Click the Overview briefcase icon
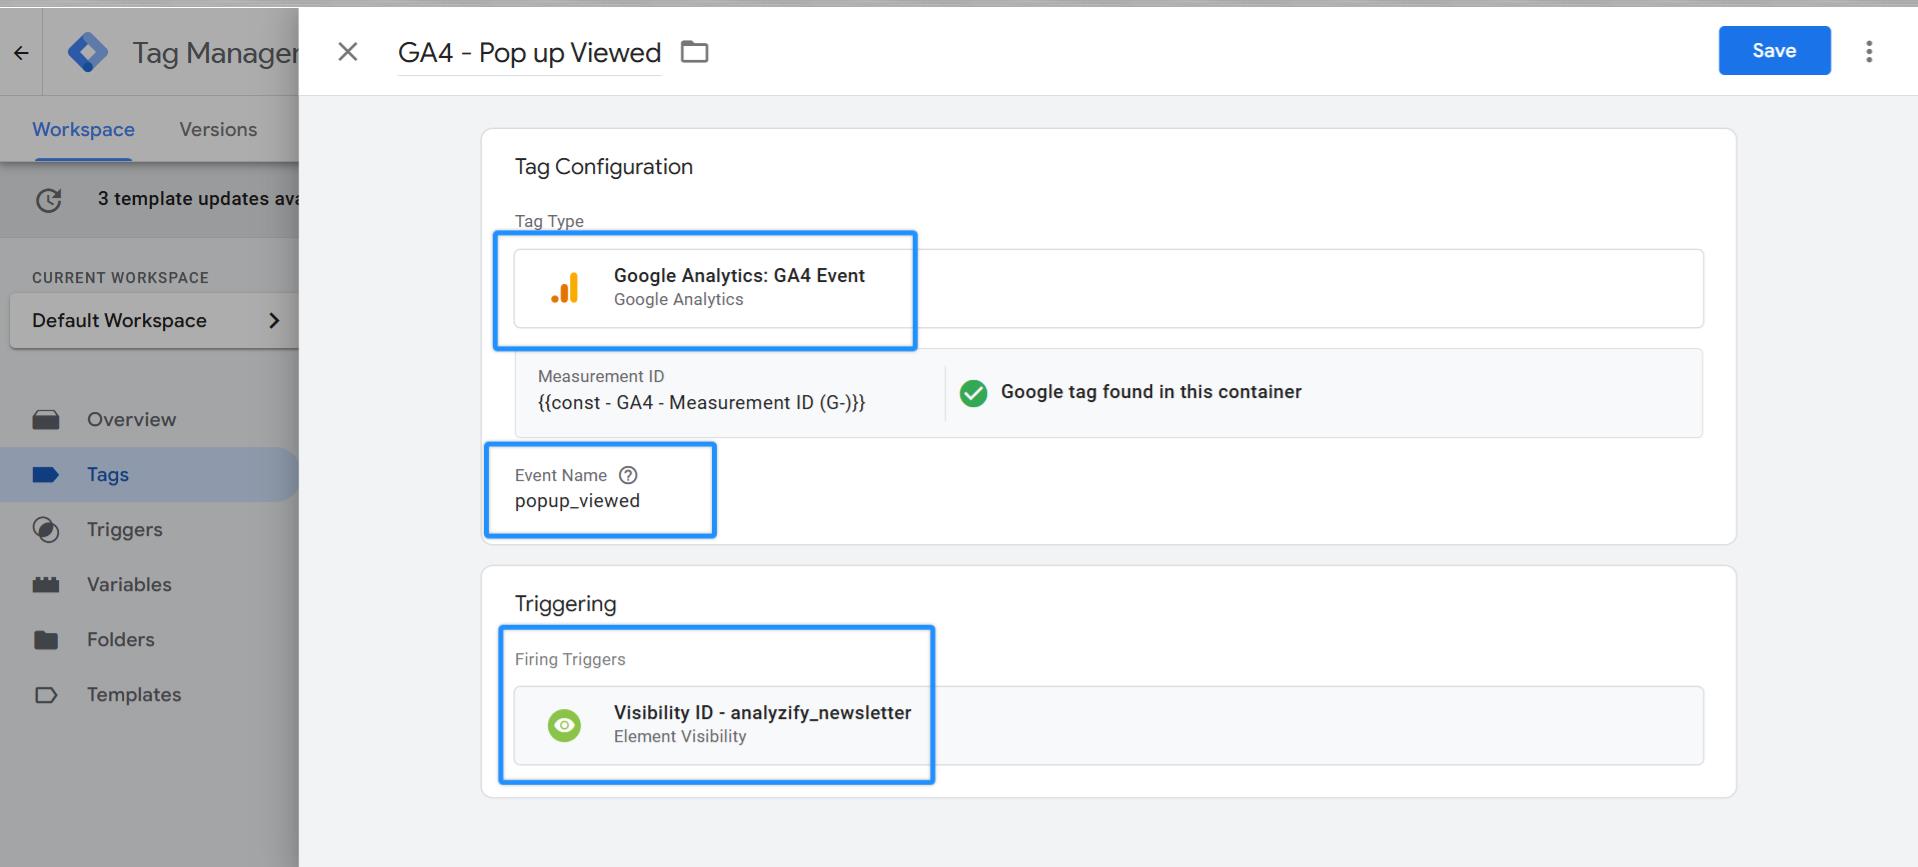 [x=46, y=419]
